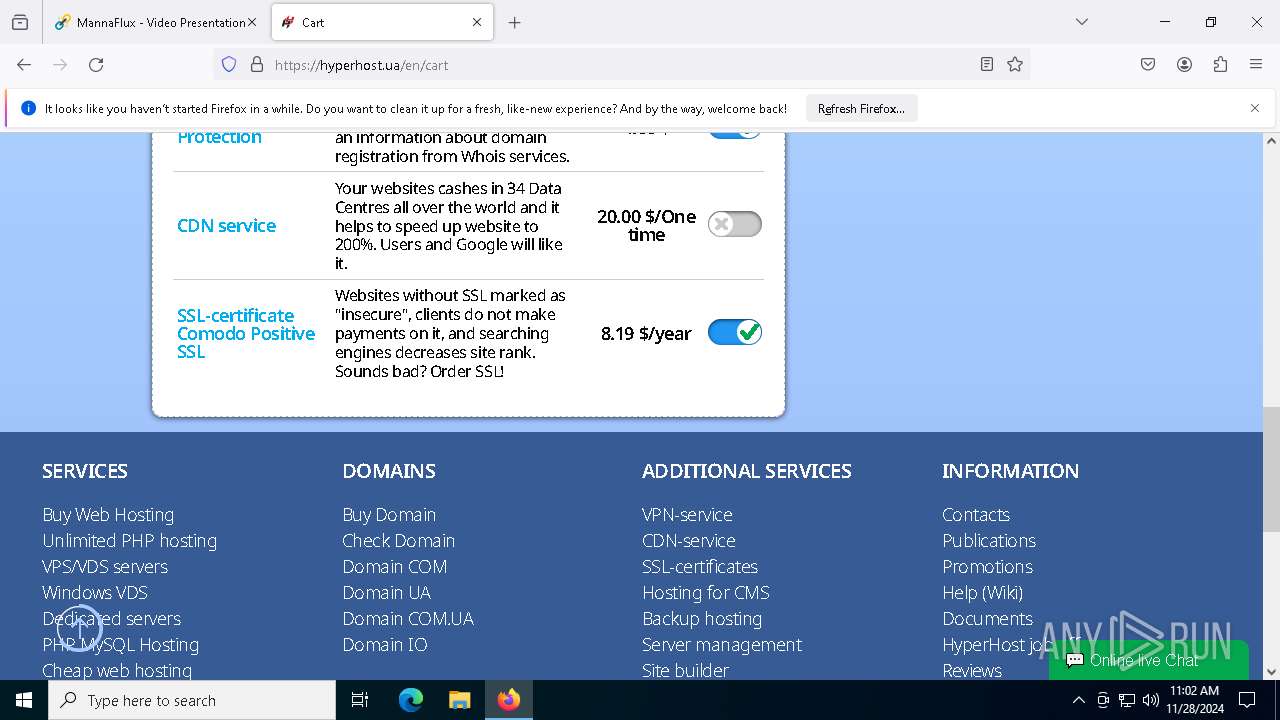Open Firefox View icon
The height and width of the screenshot is (720, 1280).
20,22
